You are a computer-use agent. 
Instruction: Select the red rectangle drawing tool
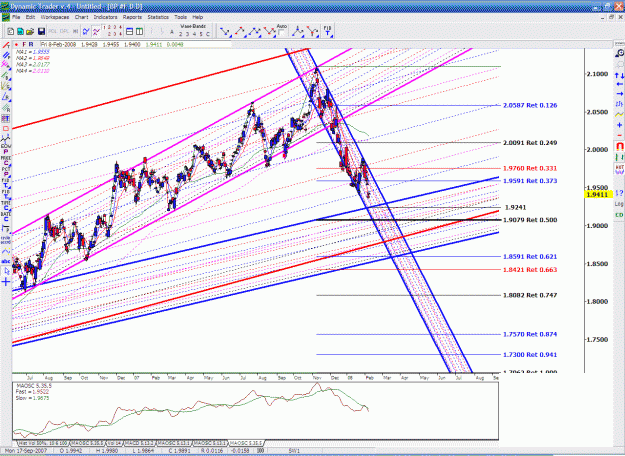pyautogui.click(x=6, y=129)
